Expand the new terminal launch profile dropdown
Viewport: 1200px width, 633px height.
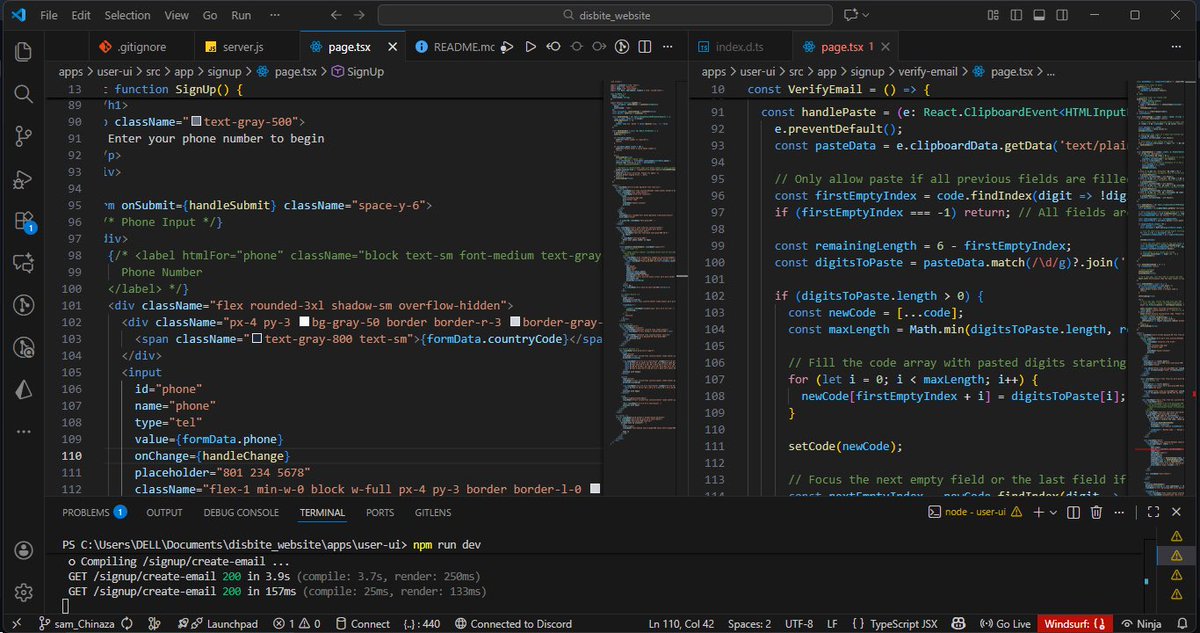click(1053, 512)
